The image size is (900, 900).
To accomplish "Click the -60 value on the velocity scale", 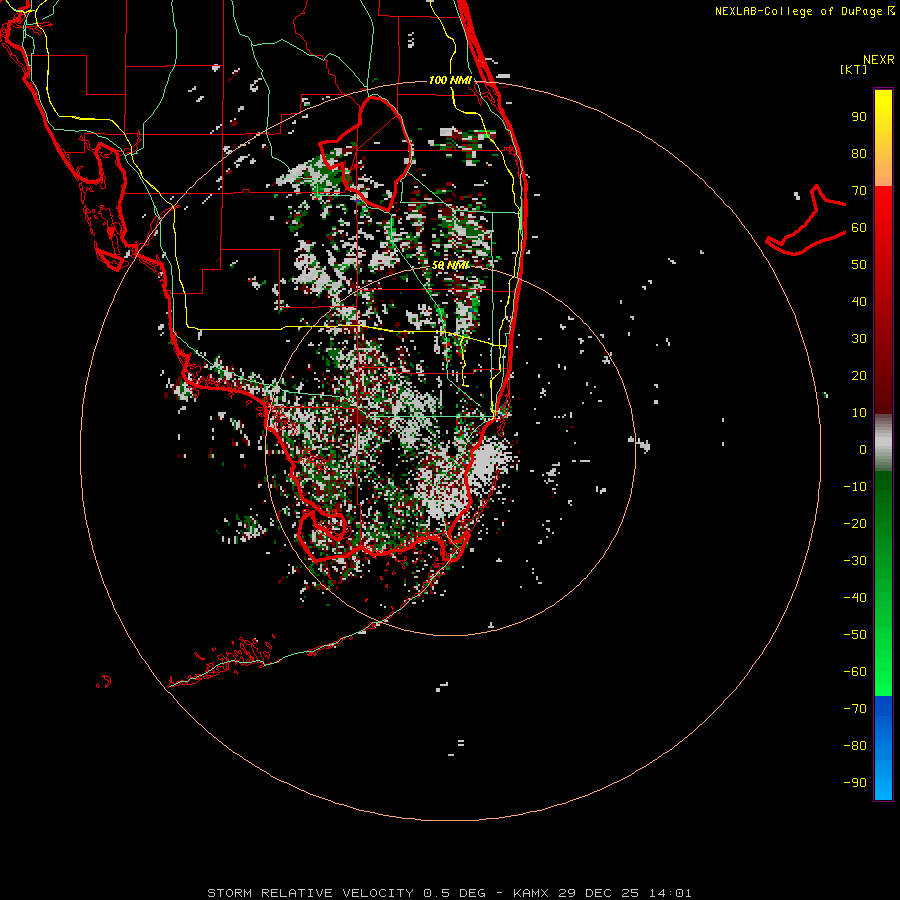I will (x=855, y=672).
